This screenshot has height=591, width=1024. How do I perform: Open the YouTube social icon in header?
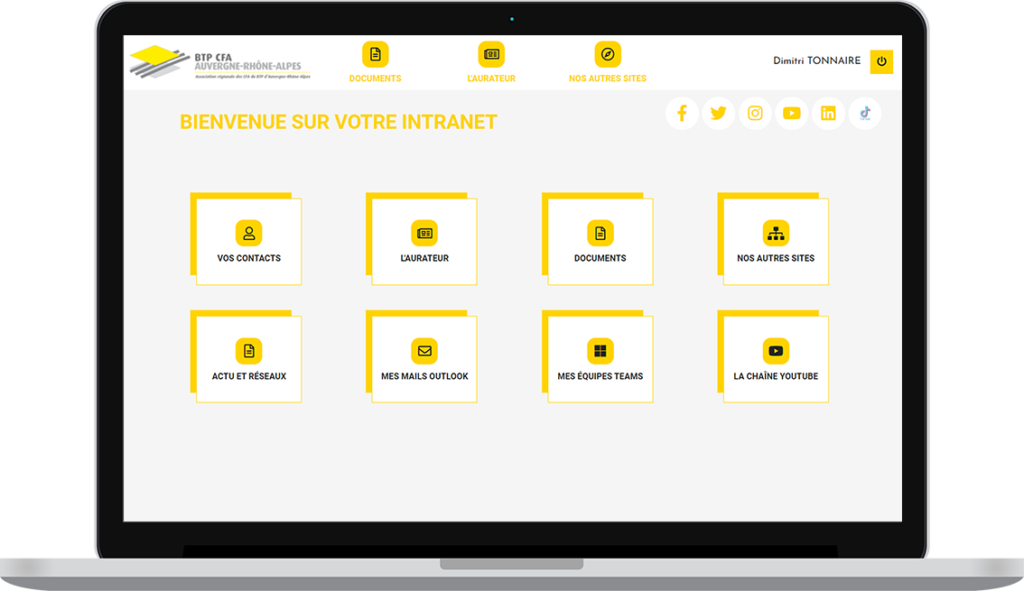click(792, 113)
